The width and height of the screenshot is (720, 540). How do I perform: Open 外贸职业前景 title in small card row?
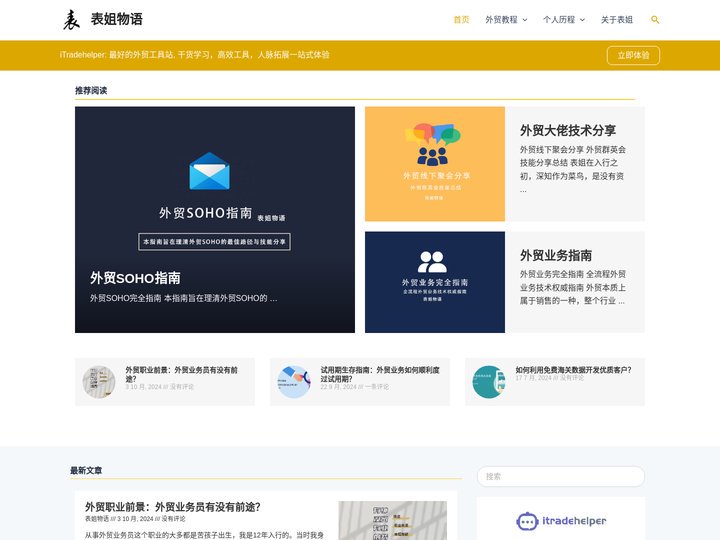(x=181, y=374)
